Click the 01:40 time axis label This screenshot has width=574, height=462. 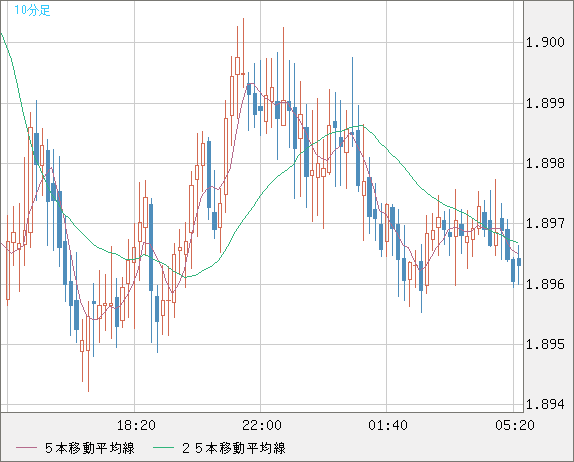388,425
